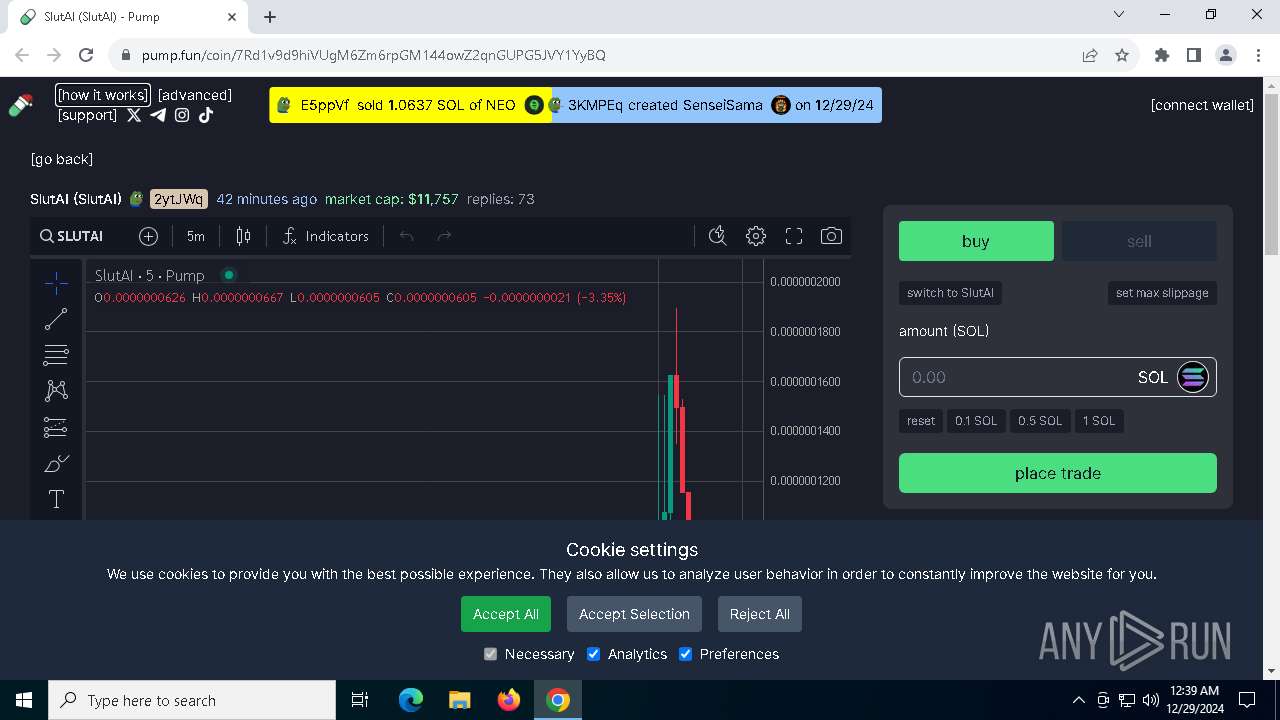Open the how it works link
This screenshot has width=1280, height=720.
[x=103, y=95]
